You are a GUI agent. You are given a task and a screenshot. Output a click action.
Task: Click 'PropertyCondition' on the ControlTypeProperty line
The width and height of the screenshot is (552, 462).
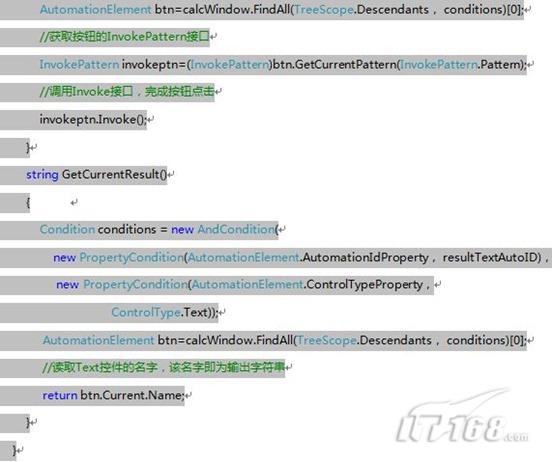(x=136, y=285)
